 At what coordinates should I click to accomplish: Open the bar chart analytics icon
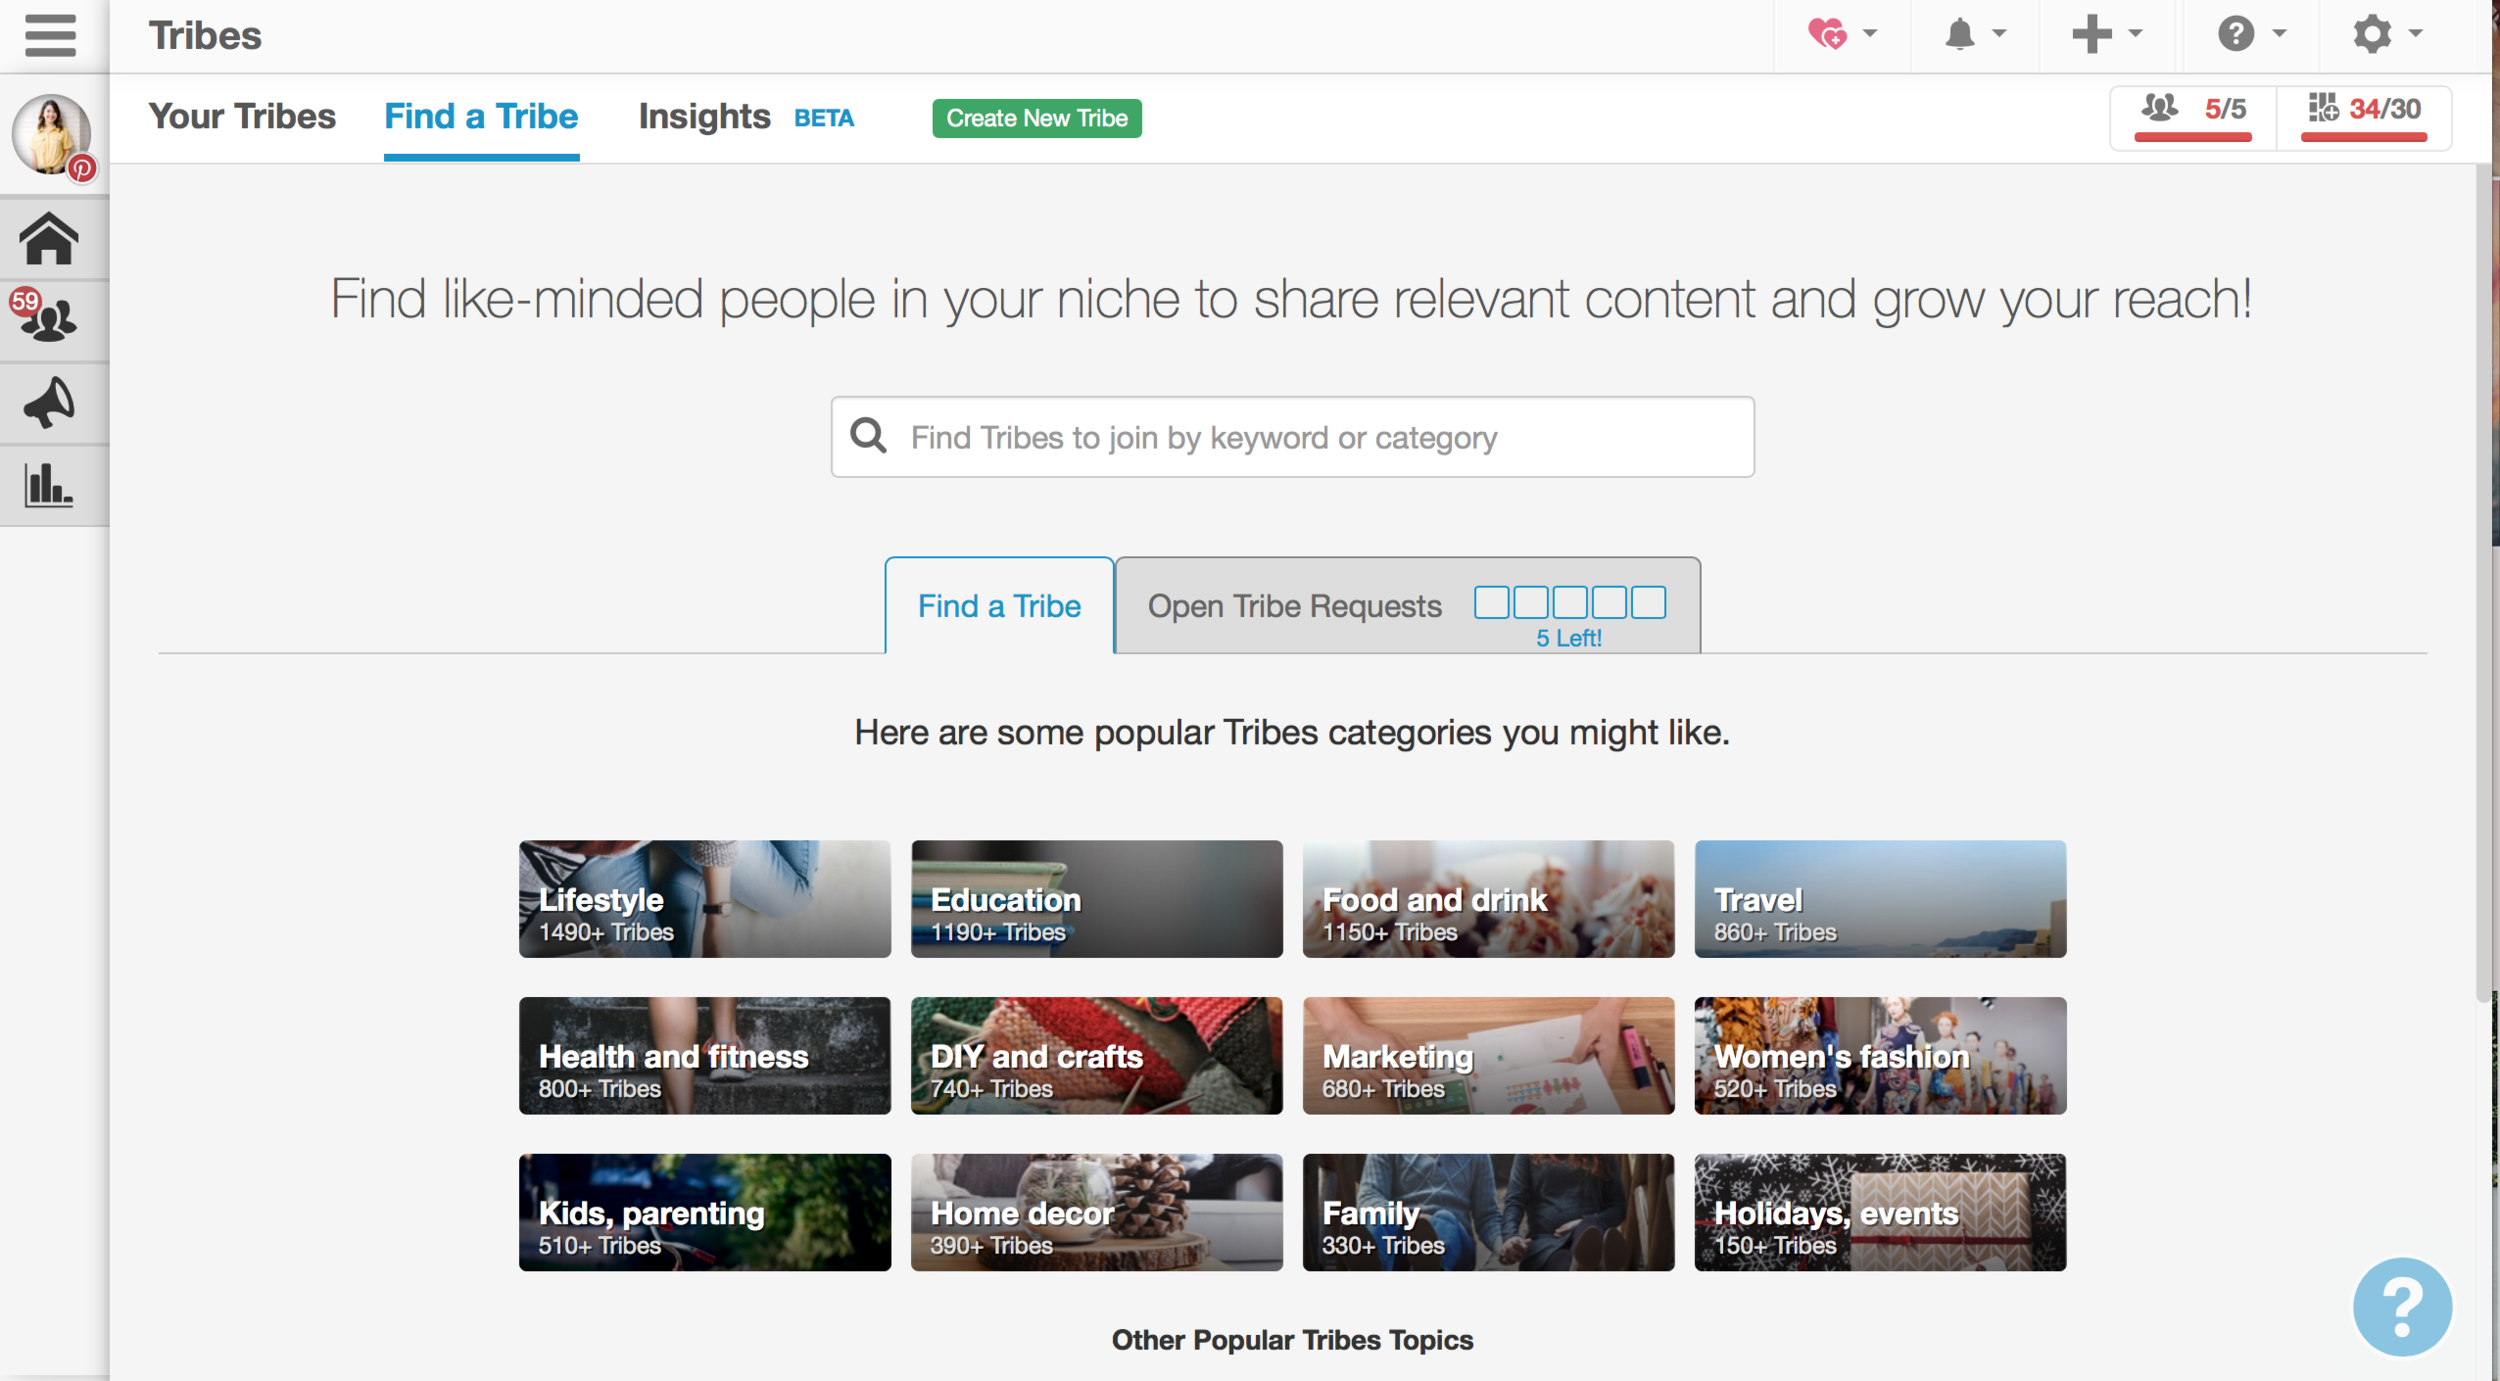[x=49, y=485]
